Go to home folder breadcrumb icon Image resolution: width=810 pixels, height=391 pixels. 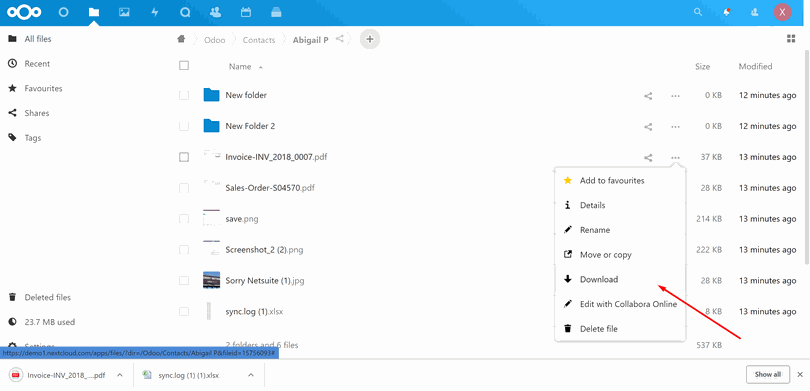(181, 39)
